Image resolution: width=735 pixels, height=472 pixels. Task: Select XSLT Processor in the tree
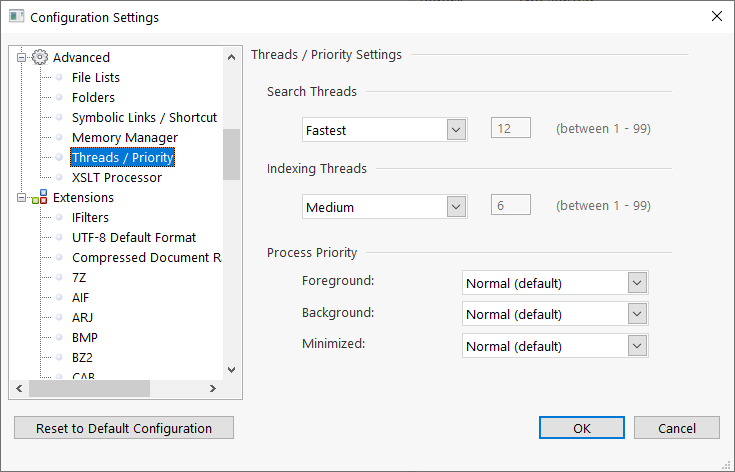tap(117, 178)
